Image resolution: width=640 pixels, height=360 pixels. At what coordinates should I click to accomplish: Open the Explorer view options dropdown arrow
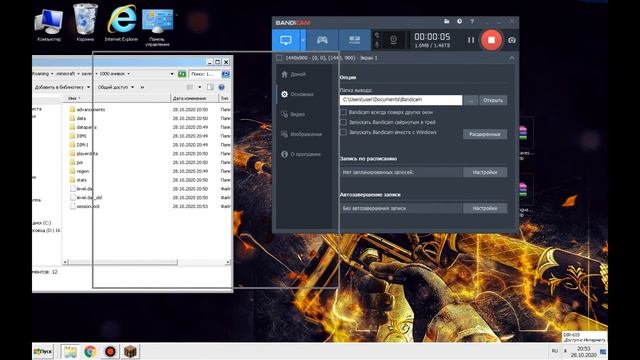coord(200,87)
